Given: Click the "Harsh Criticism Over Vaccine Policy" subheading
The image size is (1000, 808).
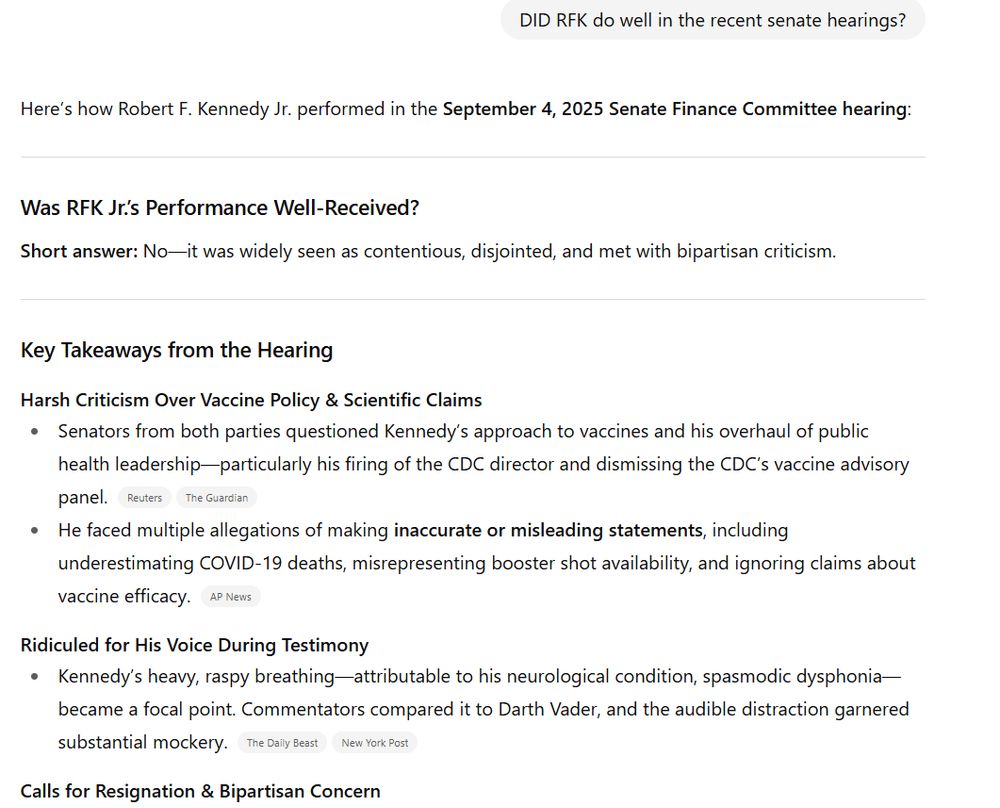Looking at the screenshot, I should click(251, 400).
